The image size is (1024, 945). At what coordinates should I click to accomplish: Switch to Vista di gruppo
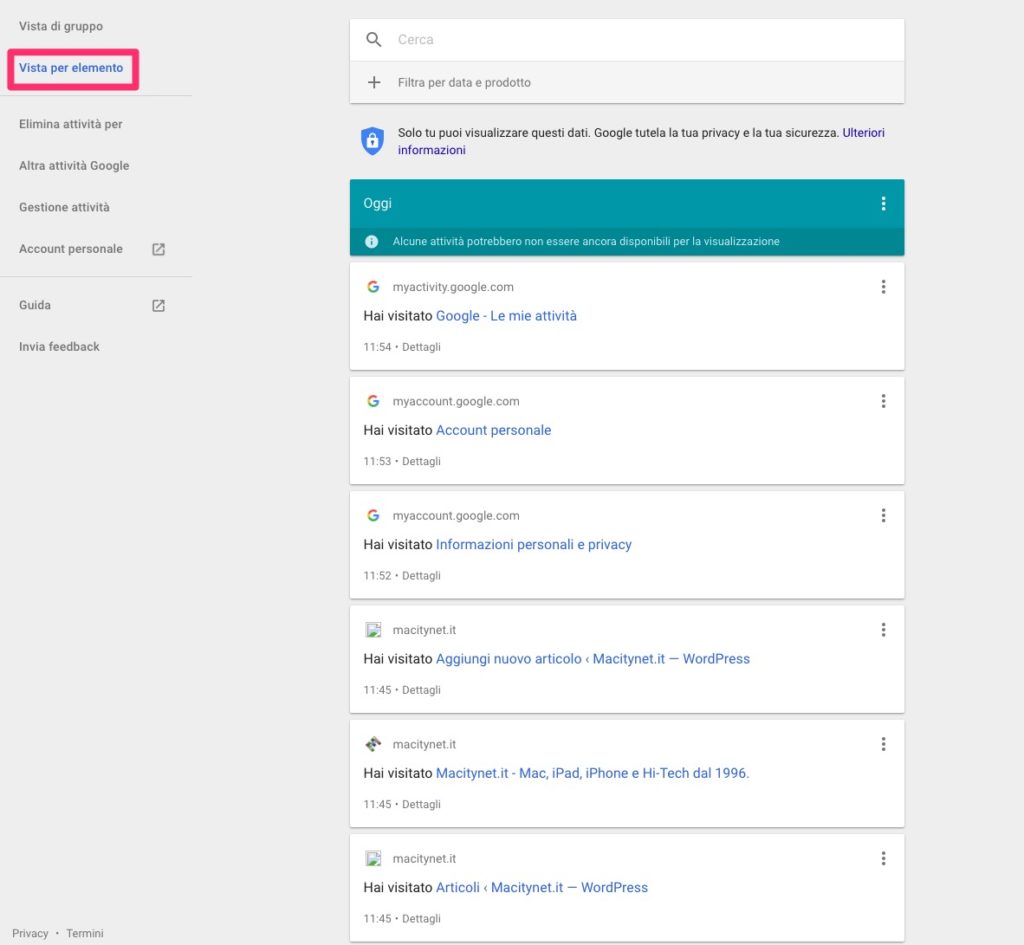(61, 26)
